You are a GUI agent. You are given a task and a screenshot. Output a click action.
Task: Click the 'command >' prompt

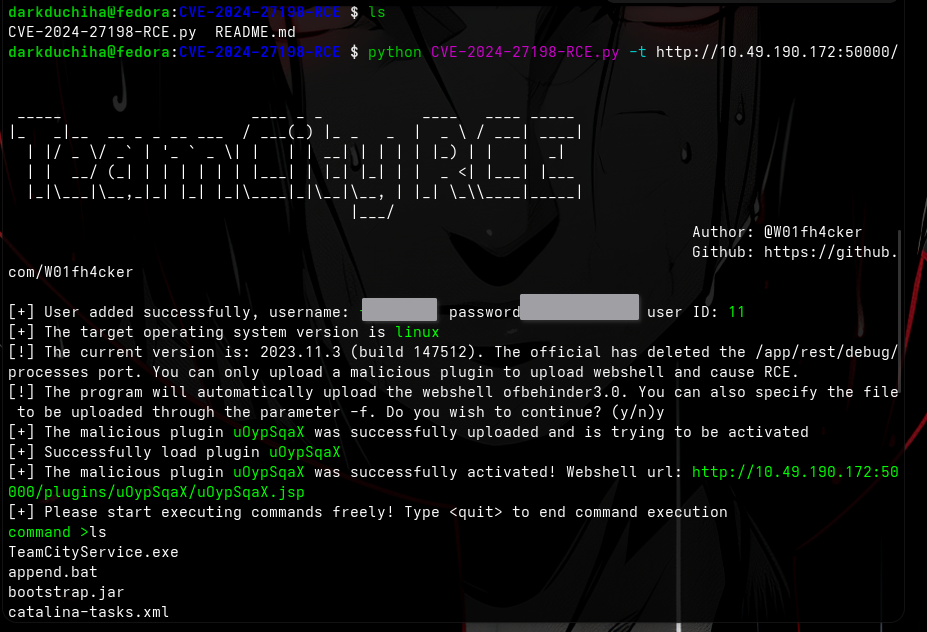[x=48, y=532]
